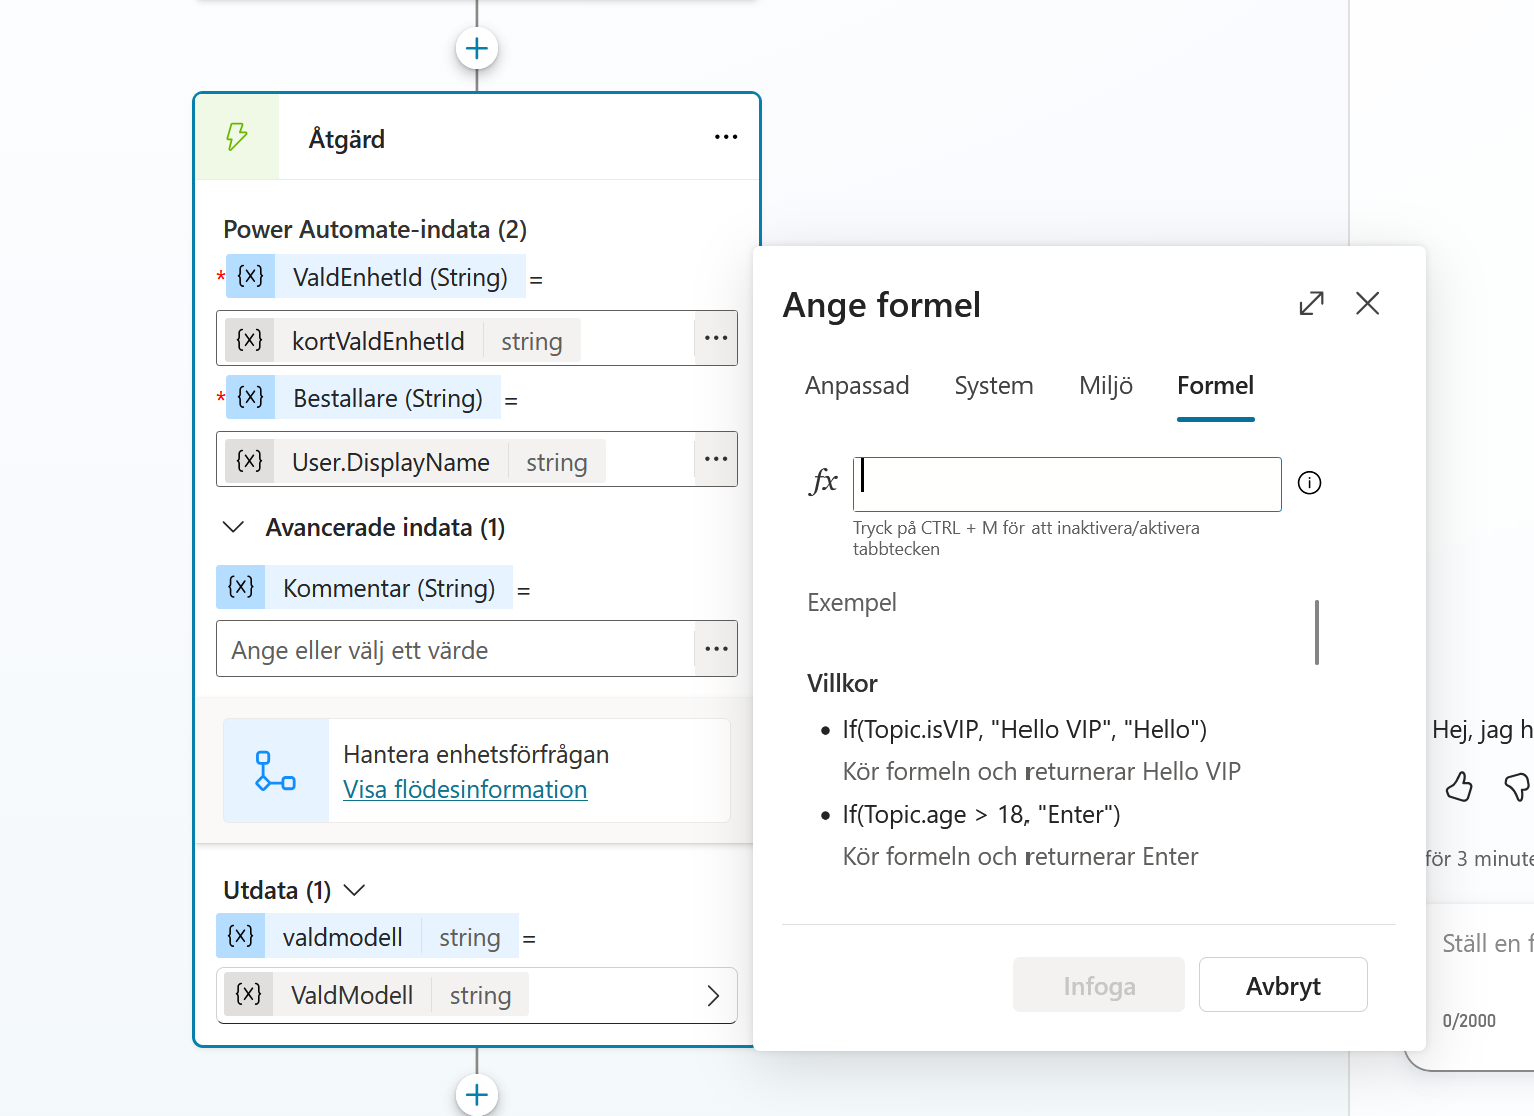Close the Ange formel panel

pos(1367,303)
